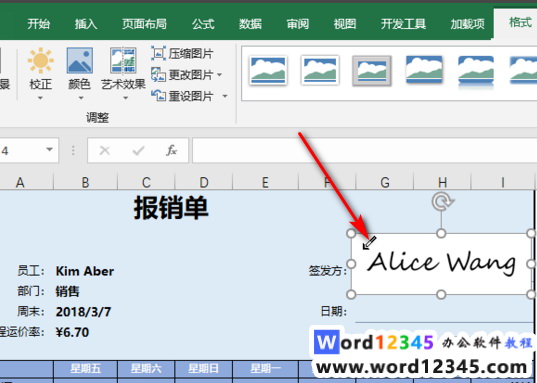Open the 艺术效果 artistic effects icon
The width and height of the screenshot is (537, 383).
point(123,61)
